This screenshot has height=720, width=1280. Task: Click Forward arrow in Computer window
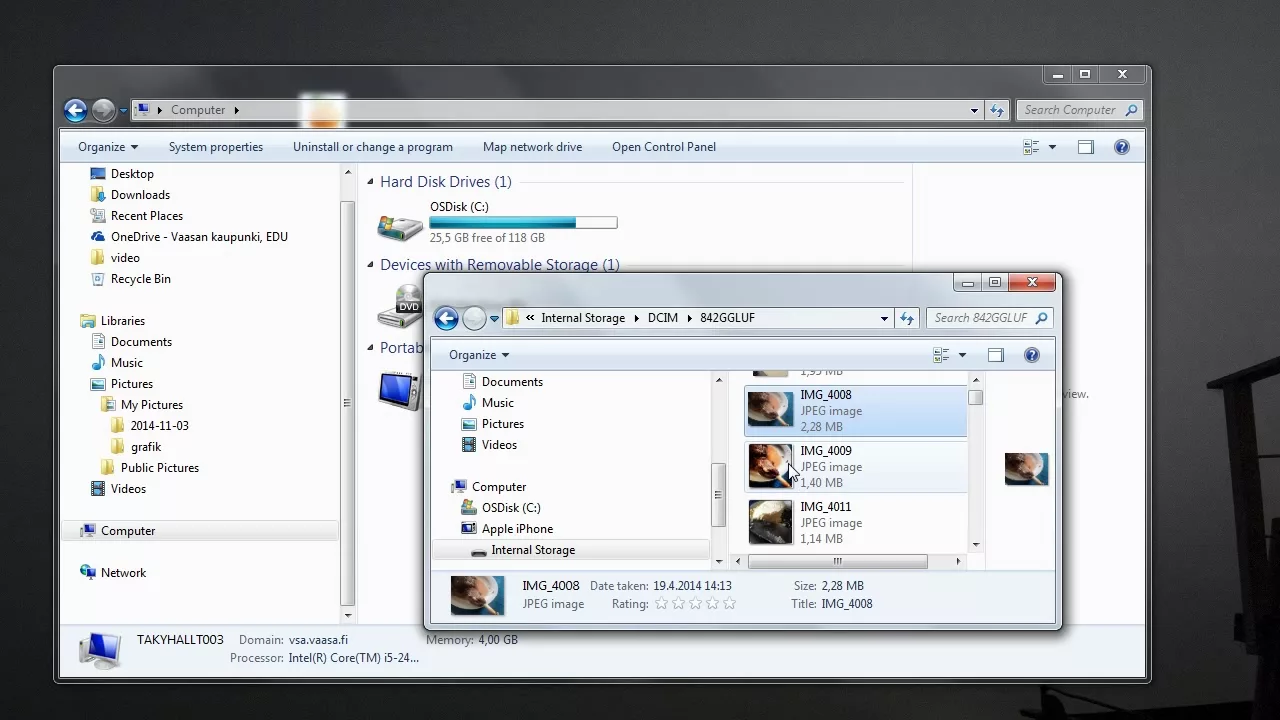click(103, 110)
